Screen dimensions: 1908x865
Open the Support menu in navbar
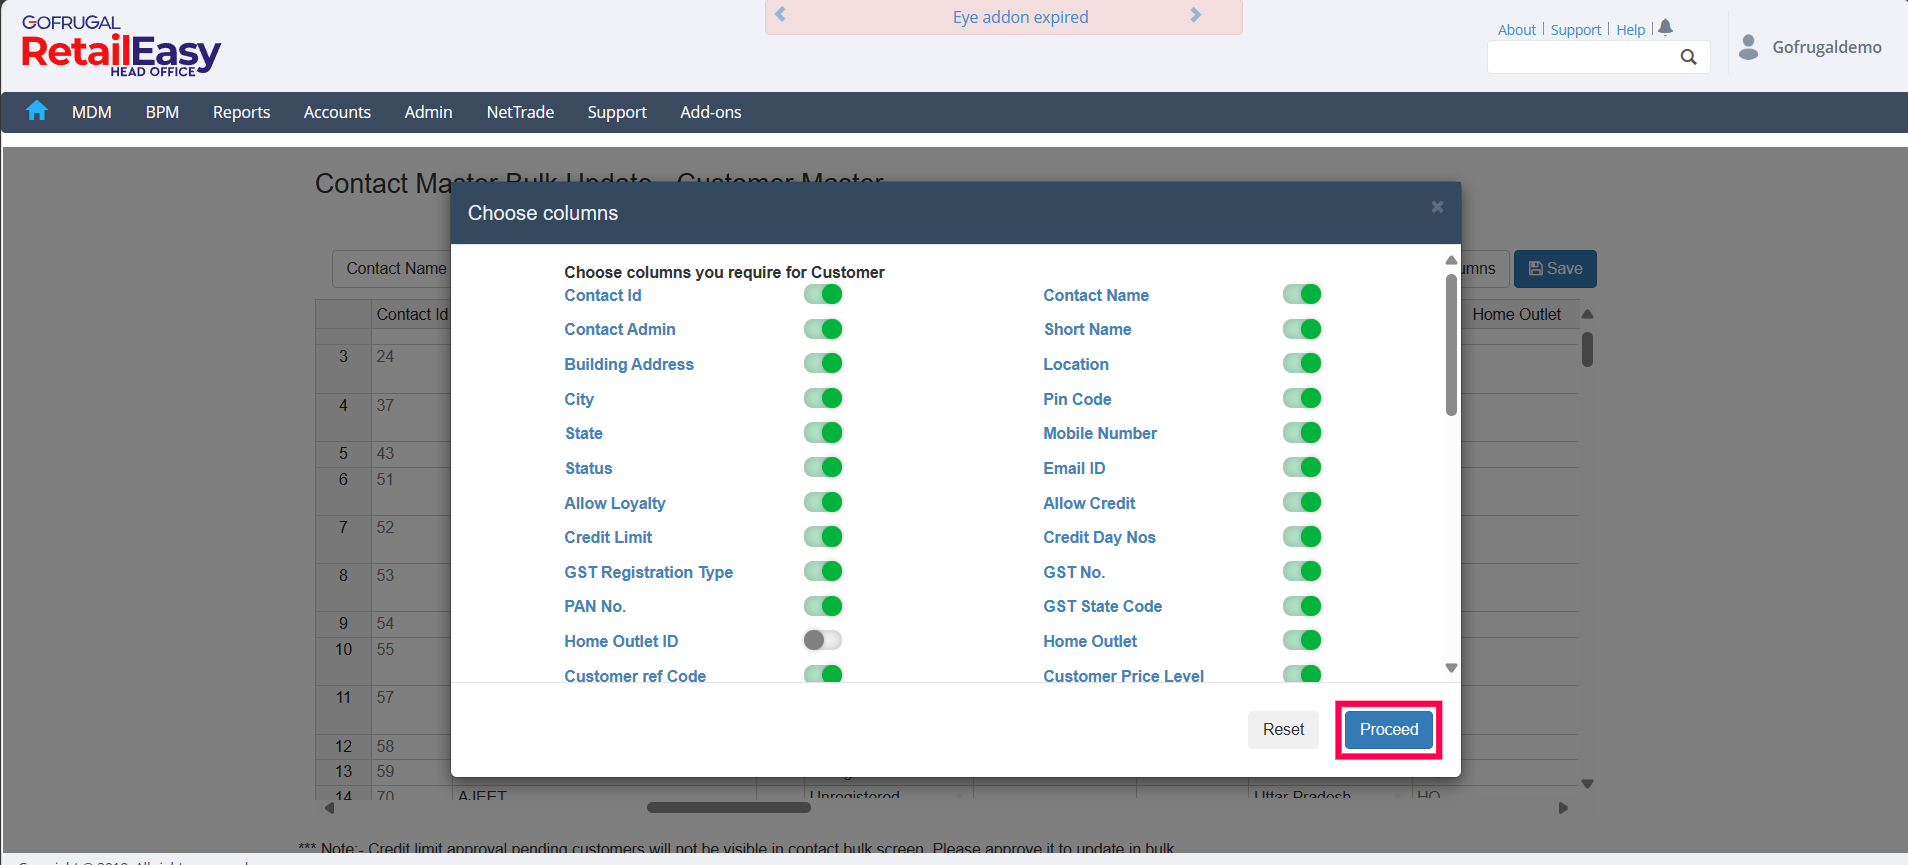[617, 112]
